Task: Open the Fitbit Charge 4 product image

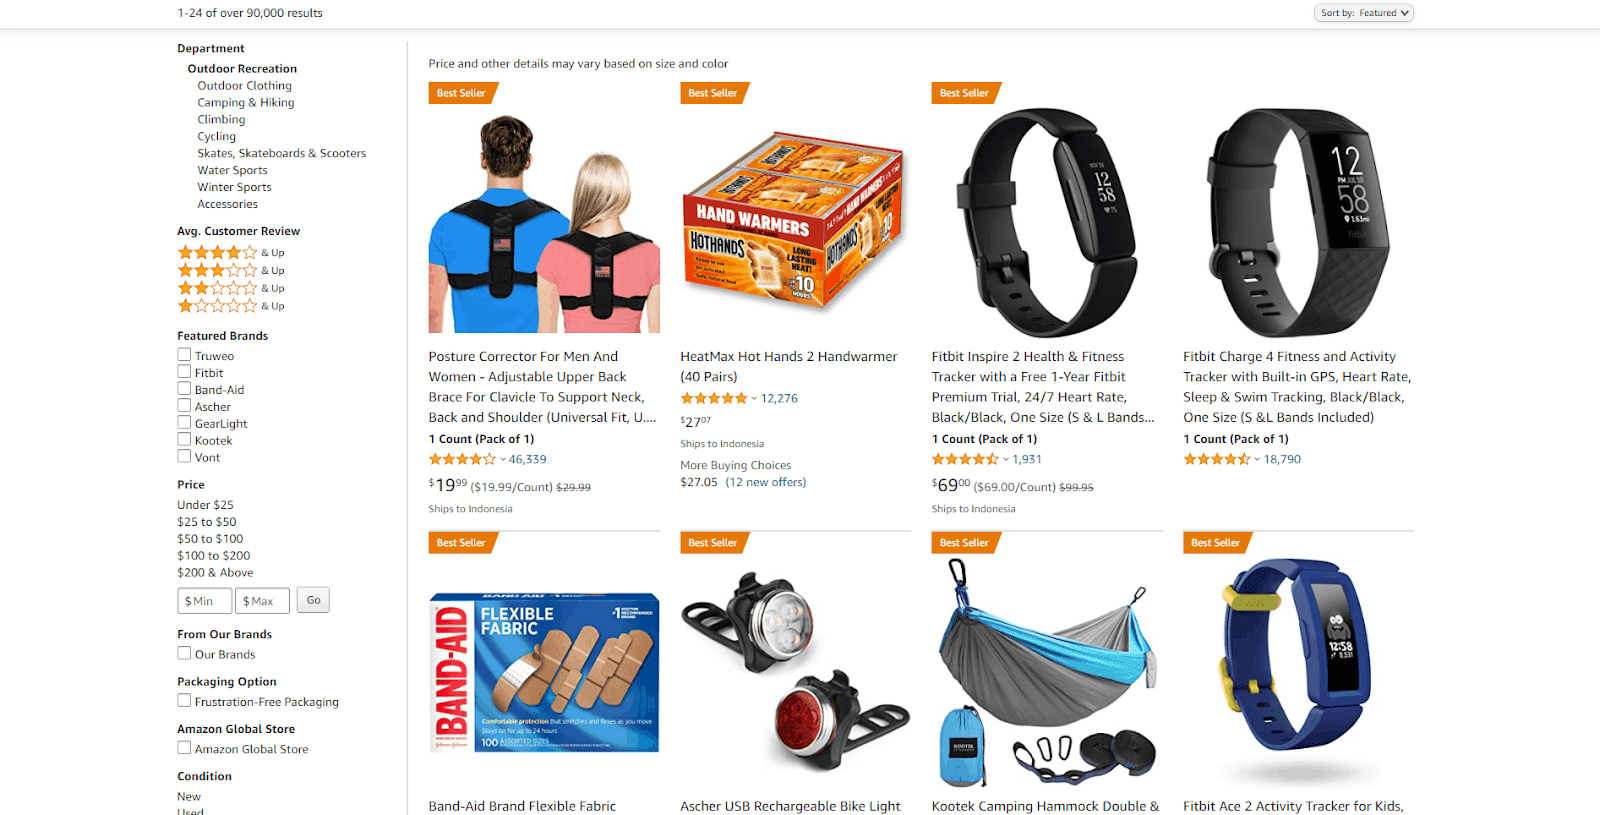Action: pos(1298,222)
